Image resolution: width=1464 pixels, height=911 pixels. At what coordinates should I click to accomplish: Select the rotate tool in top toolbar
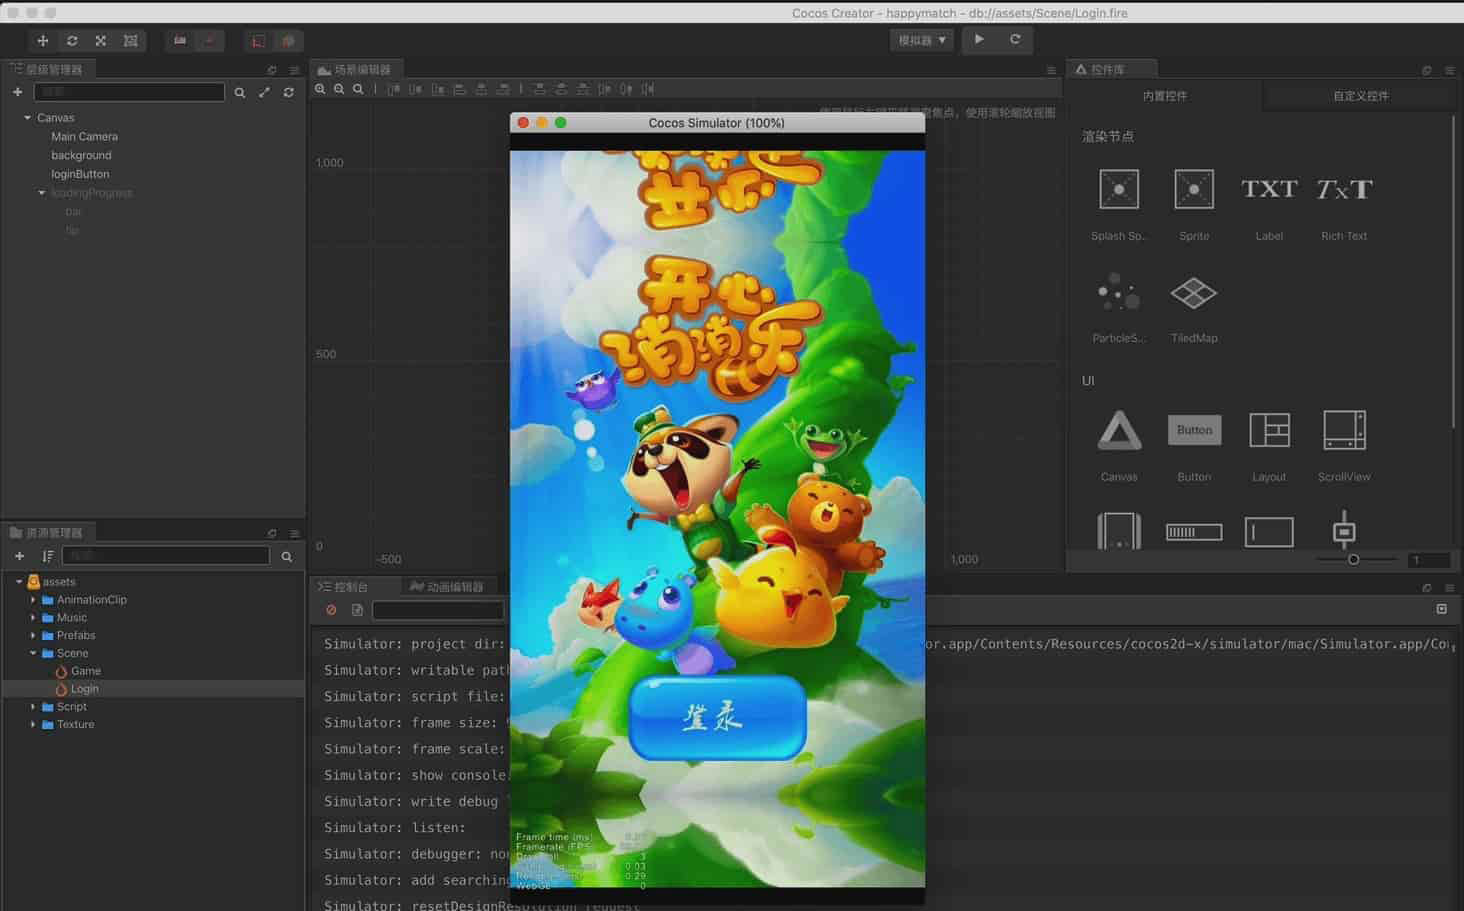pyautogui.click(x=72, y=41)
